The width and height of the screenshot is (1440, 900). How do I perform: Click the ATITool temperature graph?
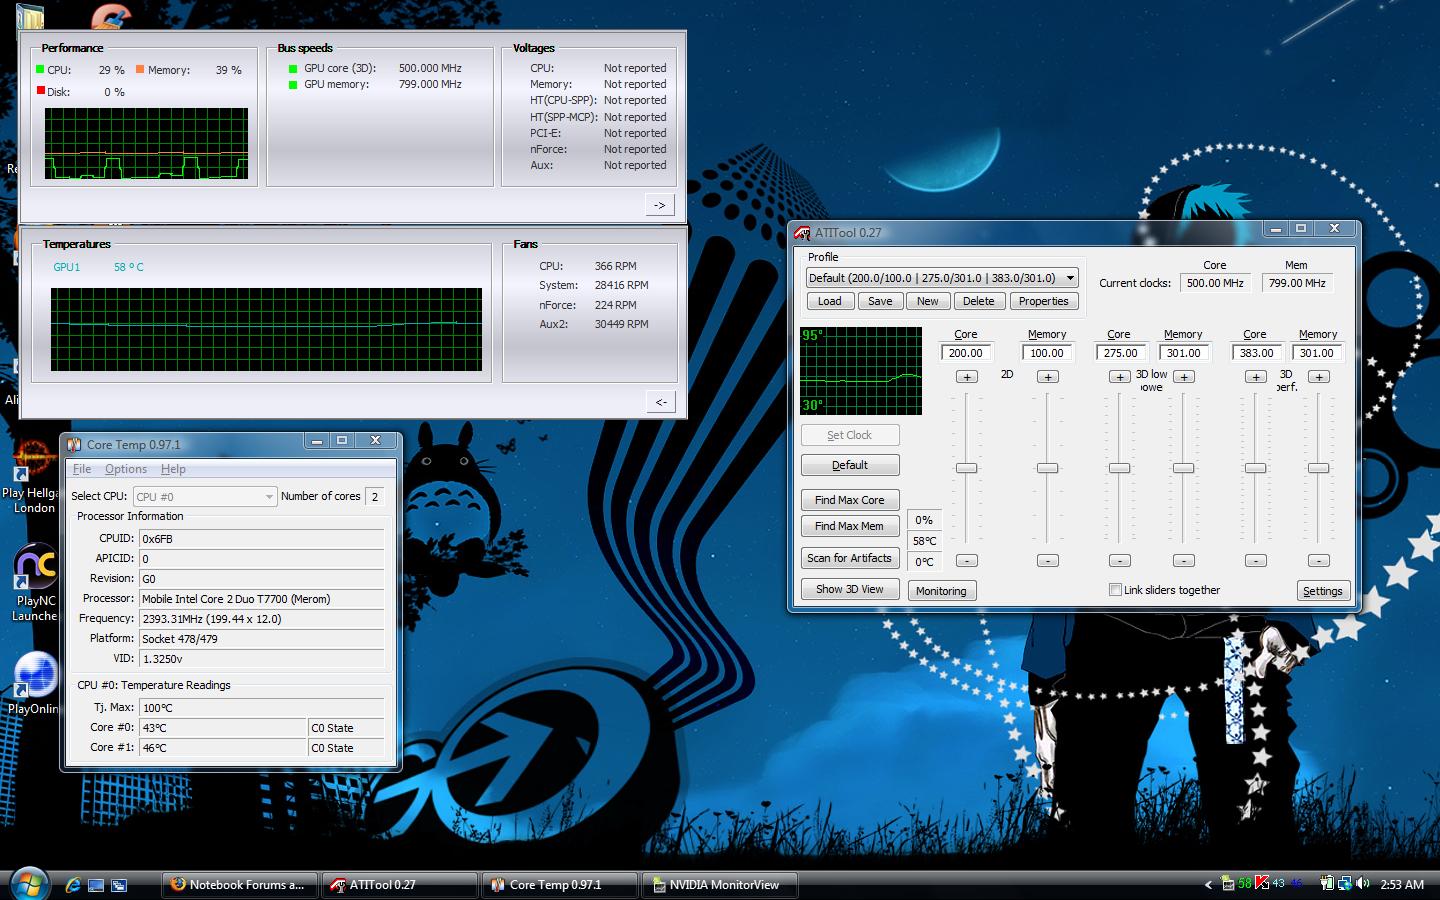pos(861,370)
